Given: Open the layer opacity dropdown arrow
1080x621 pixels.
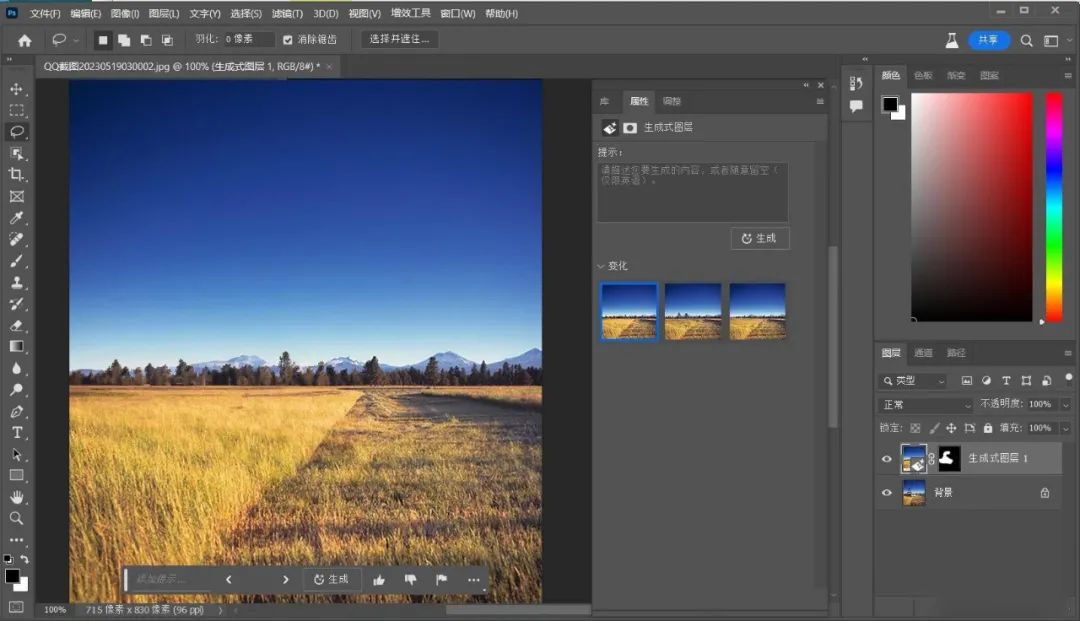Looking at the screenshot, I should (1066, 405).
